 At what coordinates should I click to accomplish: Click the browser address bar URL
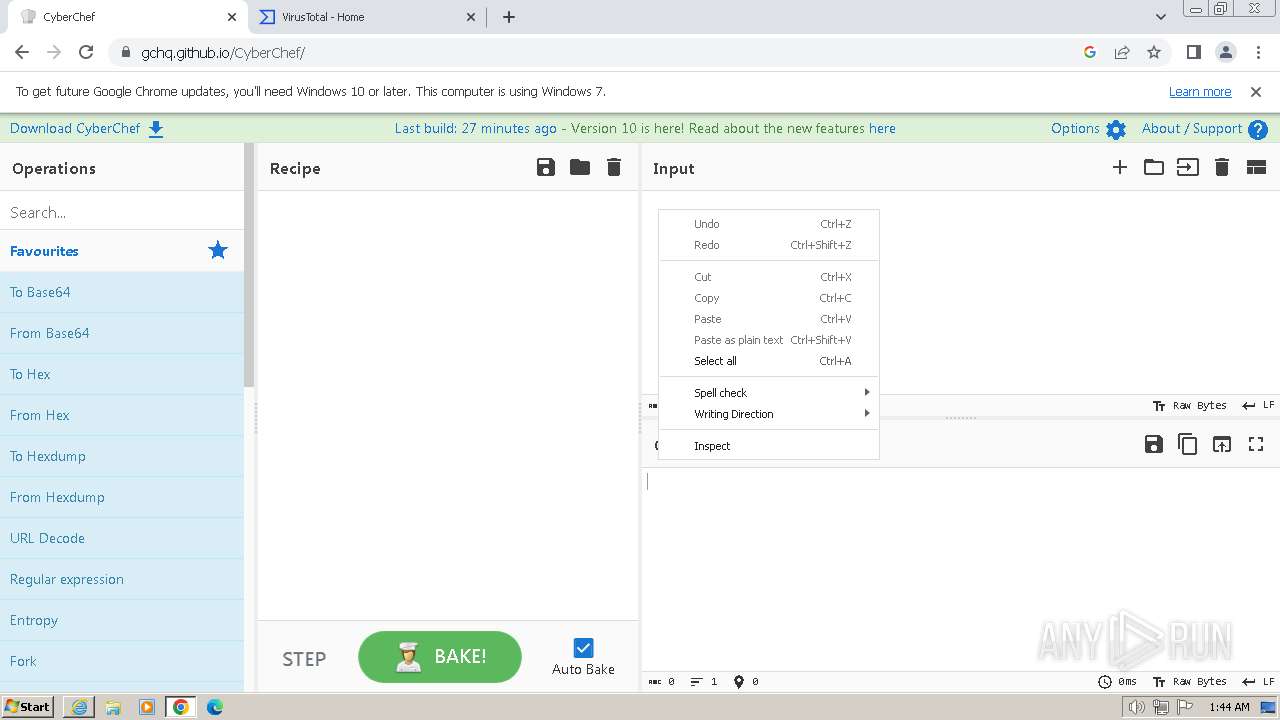point(223,52)
